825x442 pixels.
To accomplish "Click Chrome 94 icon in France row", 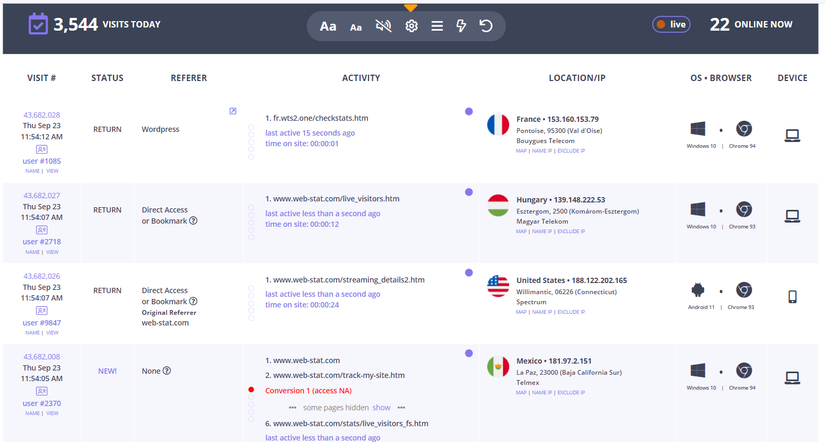I will pos(743,128).
